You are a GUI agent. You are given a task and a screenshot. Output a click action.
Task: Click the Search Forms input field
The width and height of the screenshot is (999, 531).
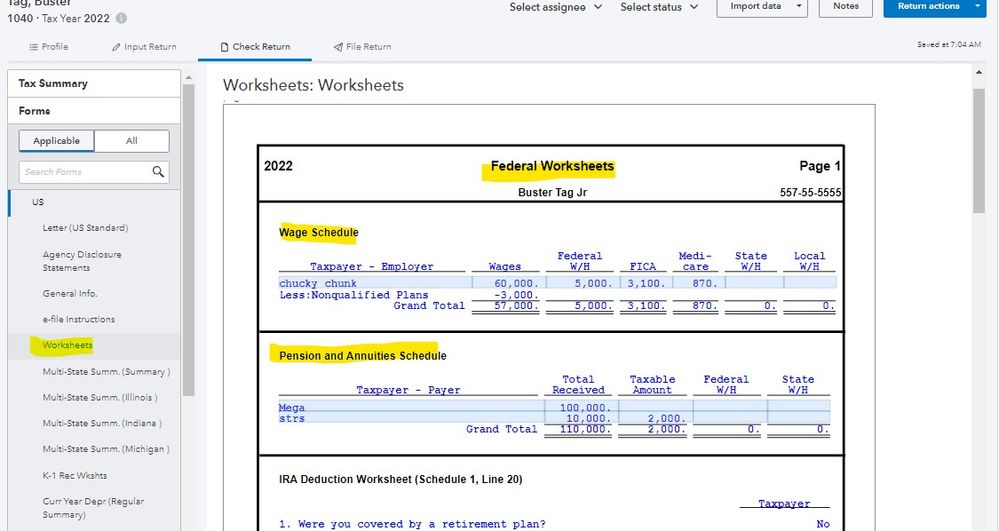(85, 172)
